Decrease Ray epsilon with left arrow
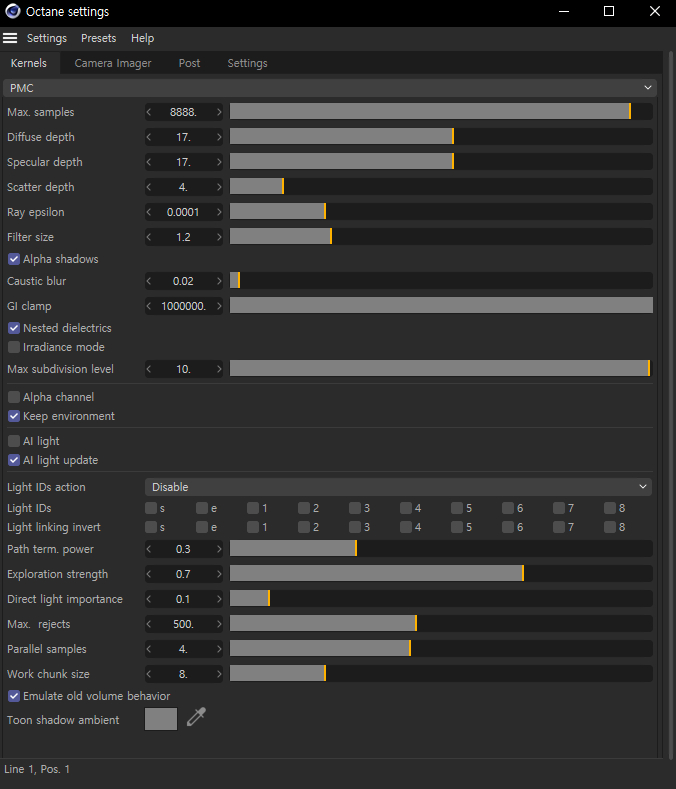This screenshot has width=676, height=789. [149, 212]
